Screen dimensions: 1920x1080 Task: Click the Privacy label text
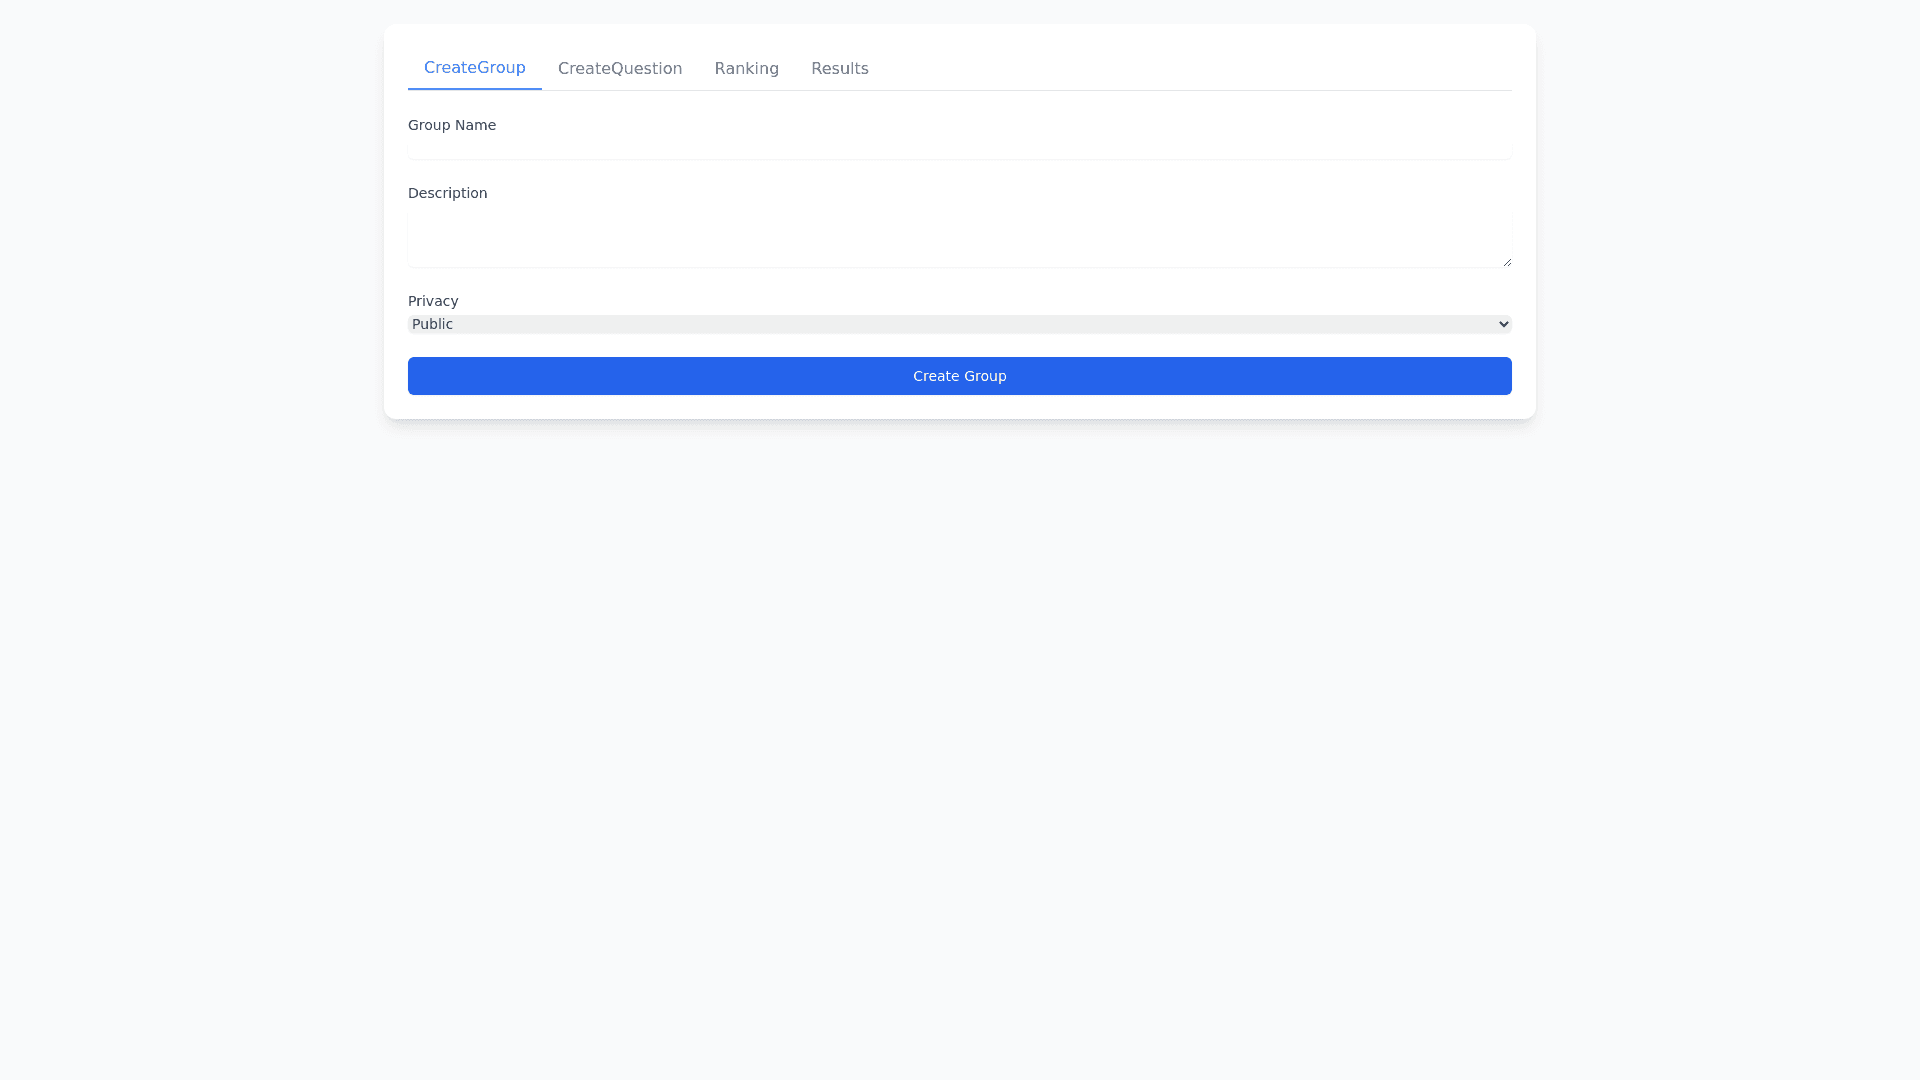point(433,301)
